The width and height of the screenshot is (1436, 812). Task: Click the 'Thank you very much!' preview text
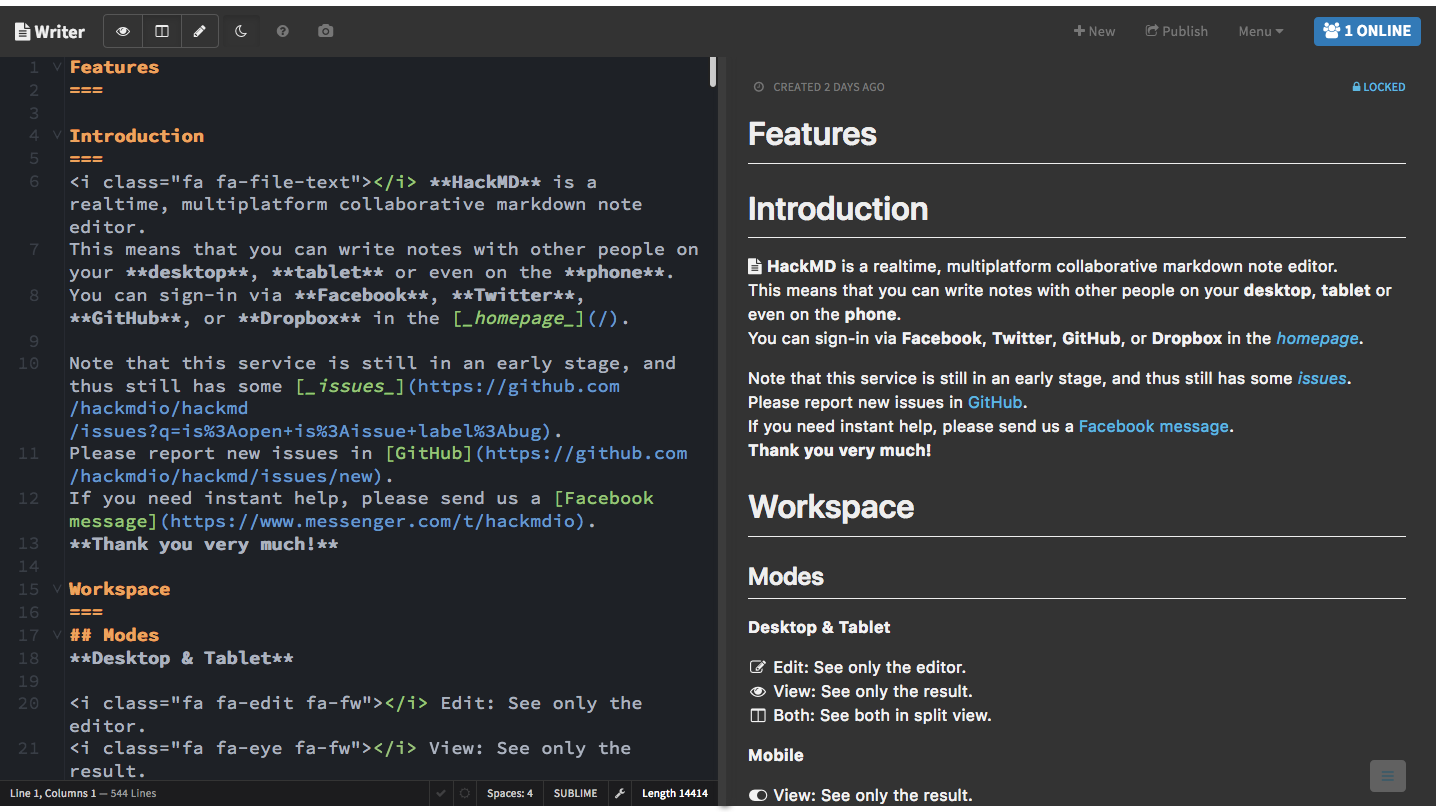839,450
